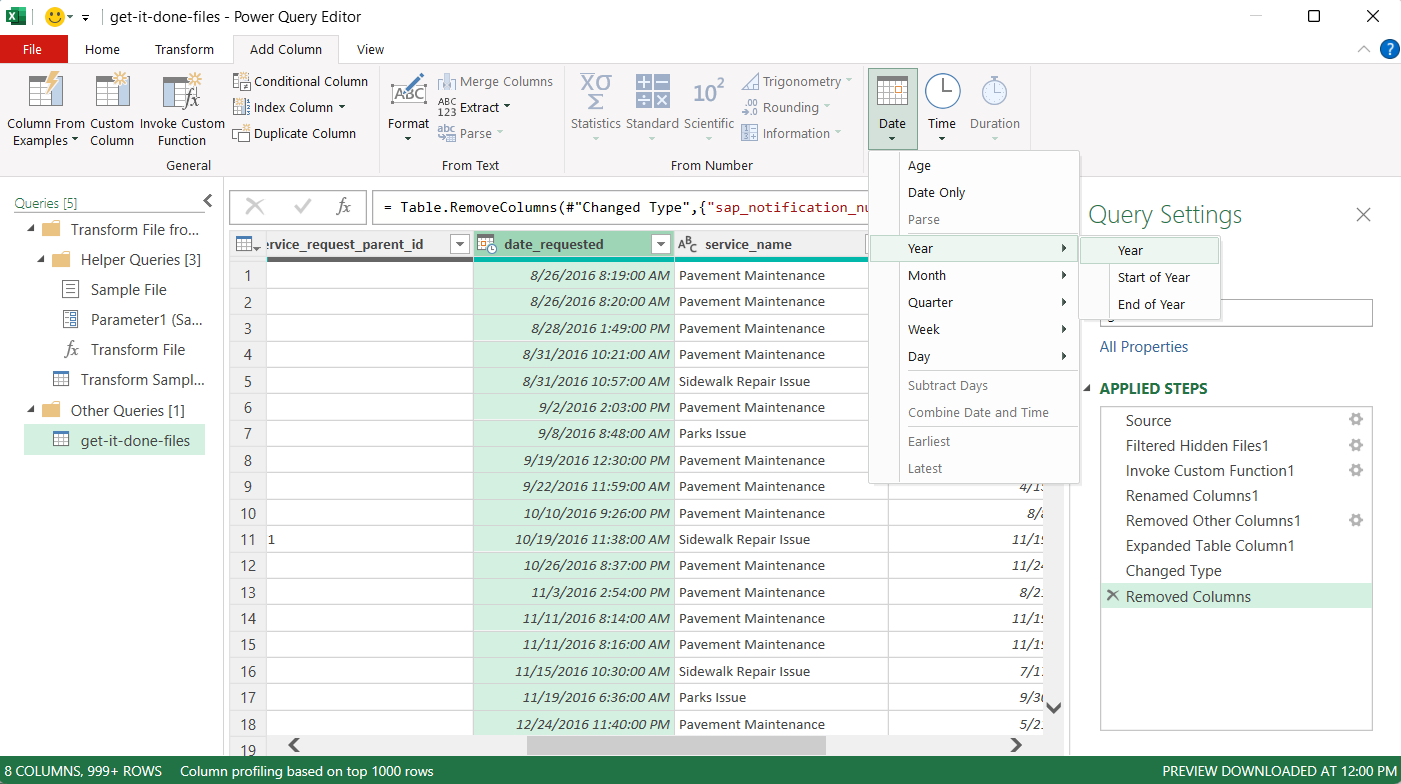
Task: Collapse the ribbon
Action: coord(1364,49)
